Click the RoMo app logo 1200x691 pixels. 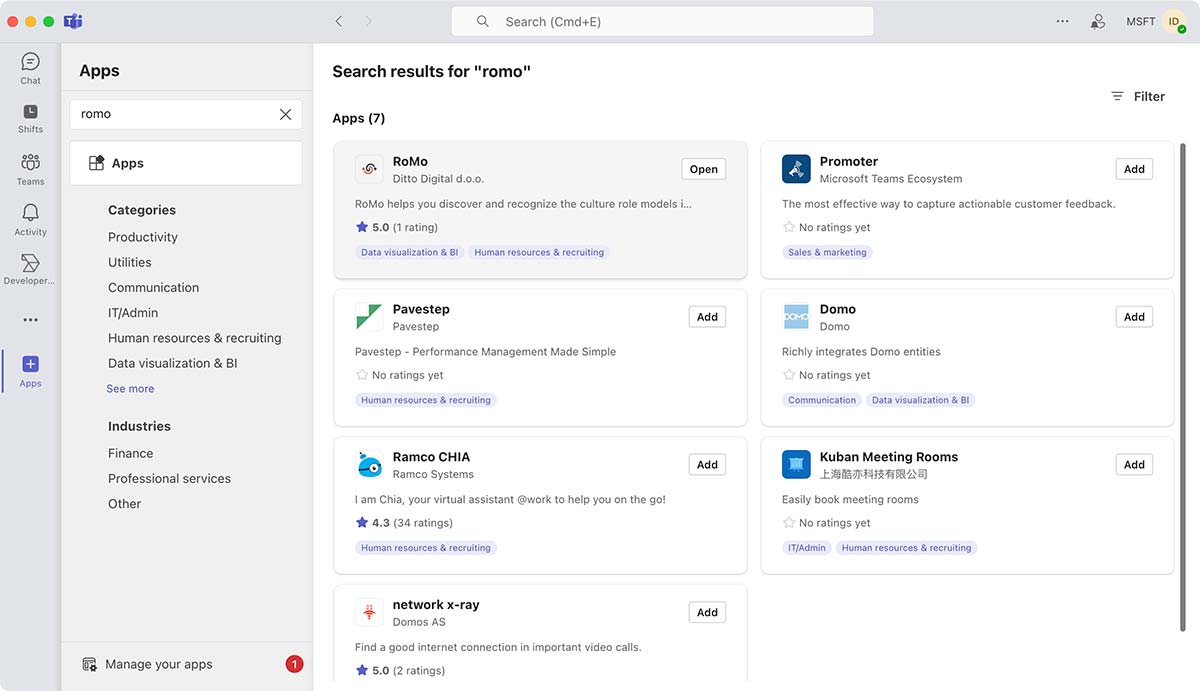tap(369, 169)
